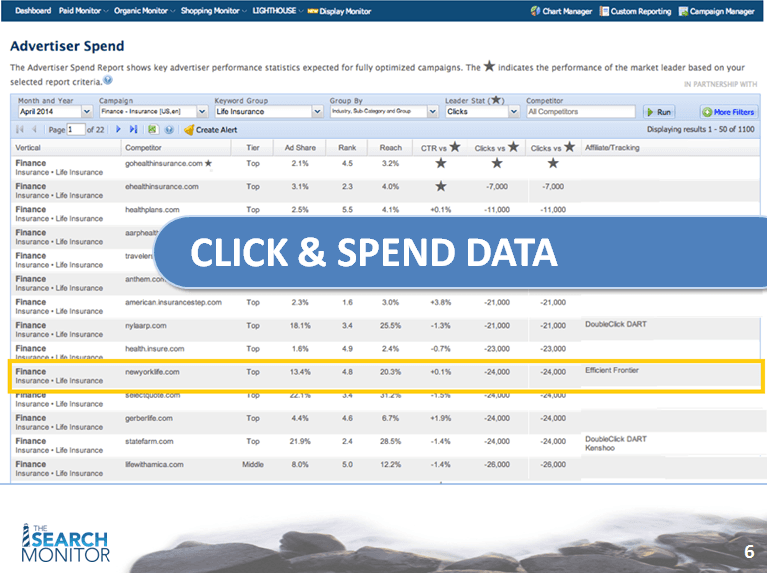Click the help icon after report description
Viewport: 767px width, 573px height.
(x=108, y=80)
